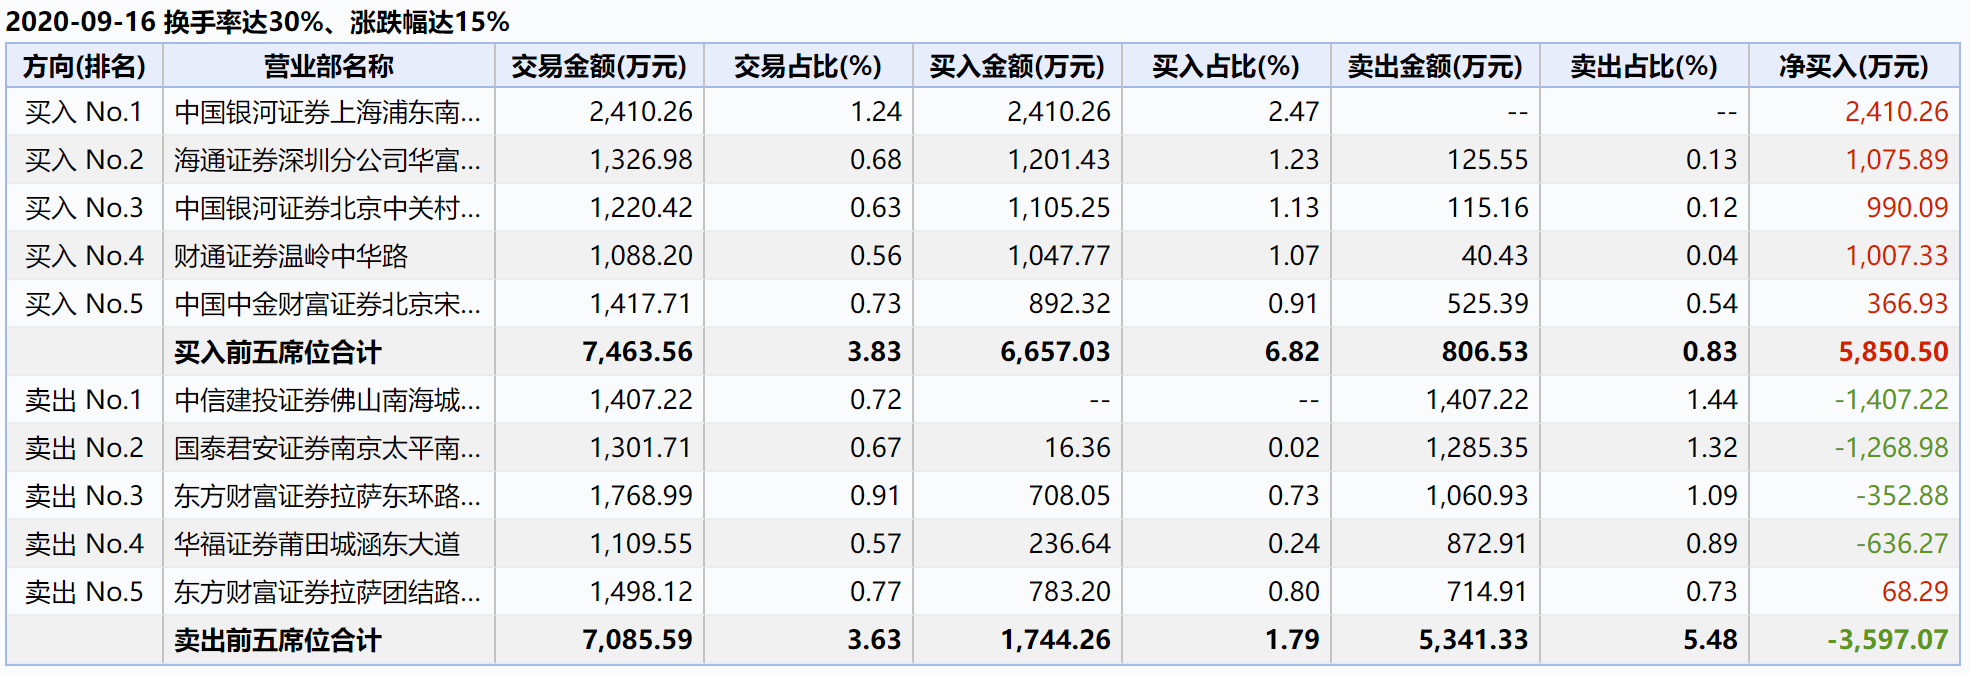Click the 卖出占比(%) column header

(1644, 66)
